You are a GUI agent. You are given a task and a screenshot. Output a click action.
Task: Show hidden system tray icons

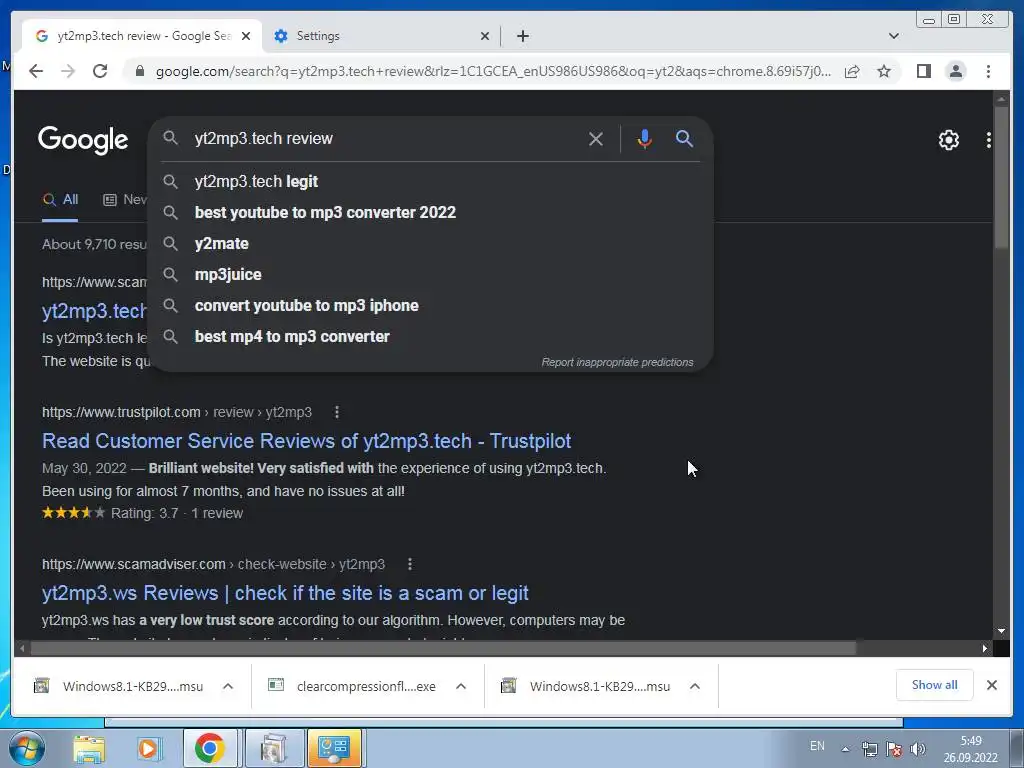(x=845, y=749)
